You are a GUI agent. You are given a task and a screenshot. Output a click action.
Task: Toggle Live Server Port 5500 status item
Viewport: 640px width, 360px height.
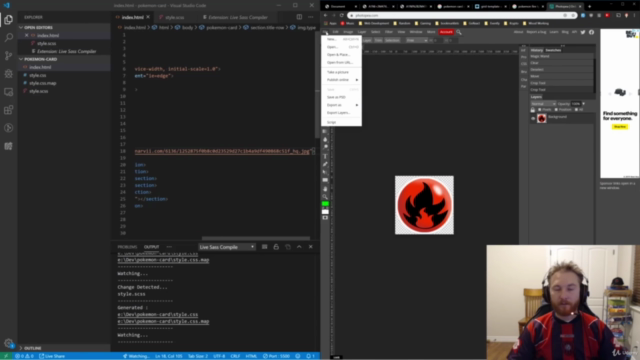tap(276, 356)
